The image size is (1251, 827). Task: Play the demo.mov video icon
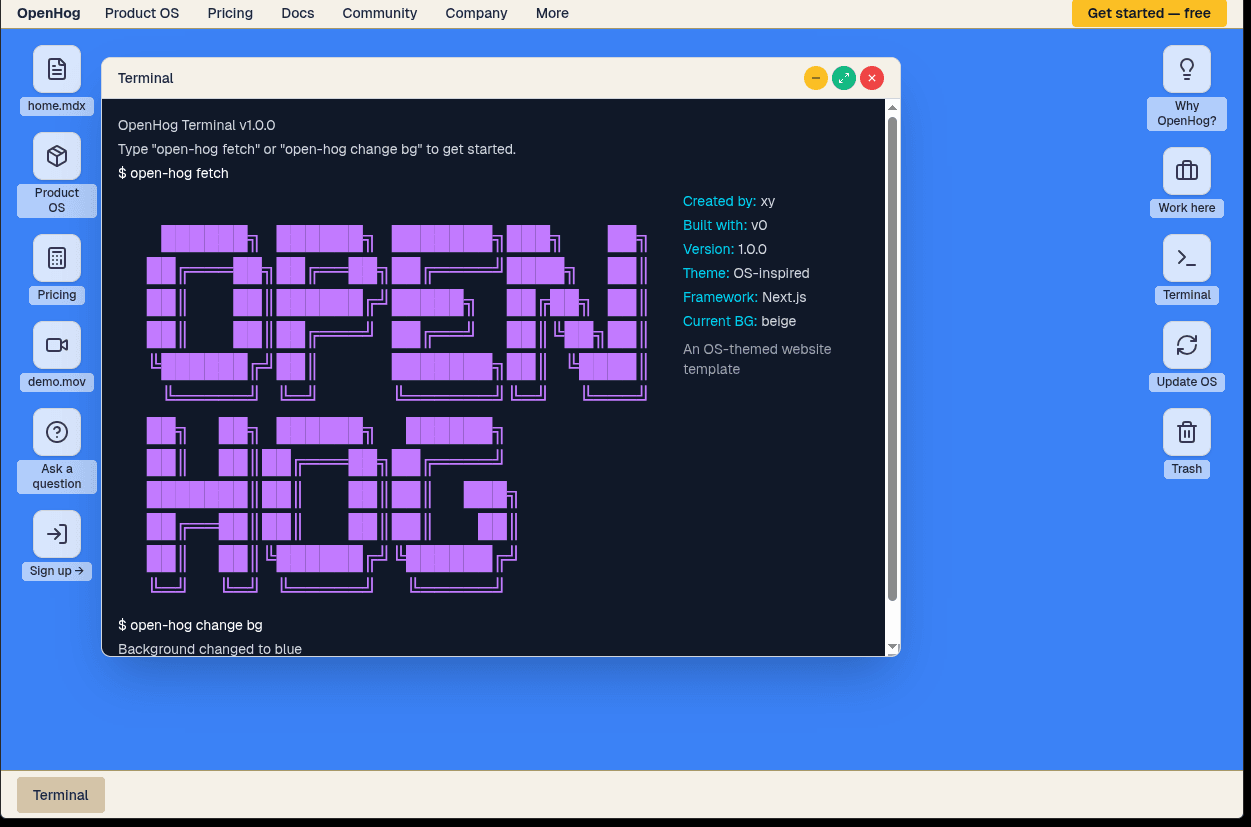(x=56, y=345)
